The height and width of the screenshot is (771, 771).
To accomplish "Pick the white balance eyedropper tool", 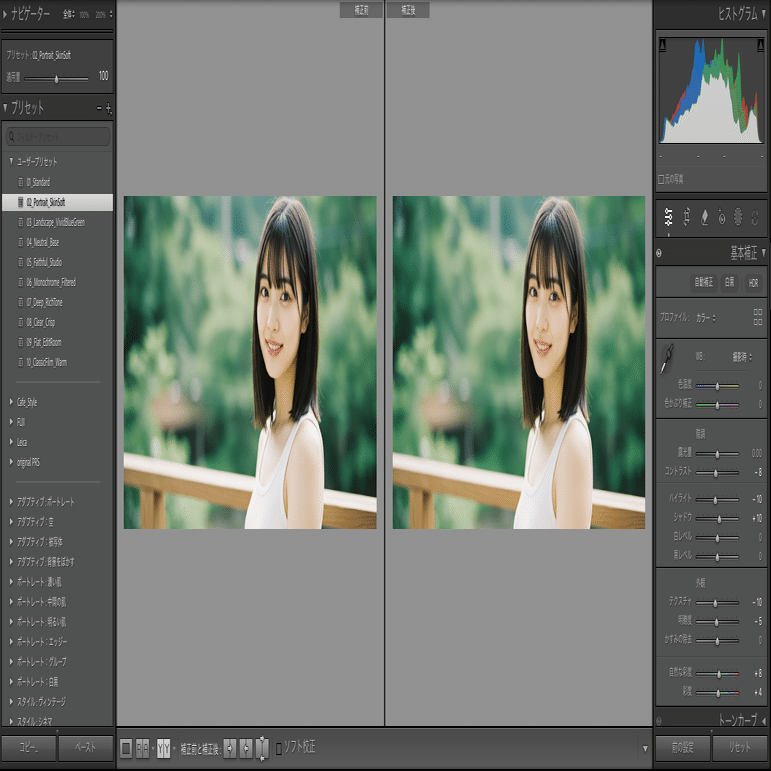I will 667,359.
